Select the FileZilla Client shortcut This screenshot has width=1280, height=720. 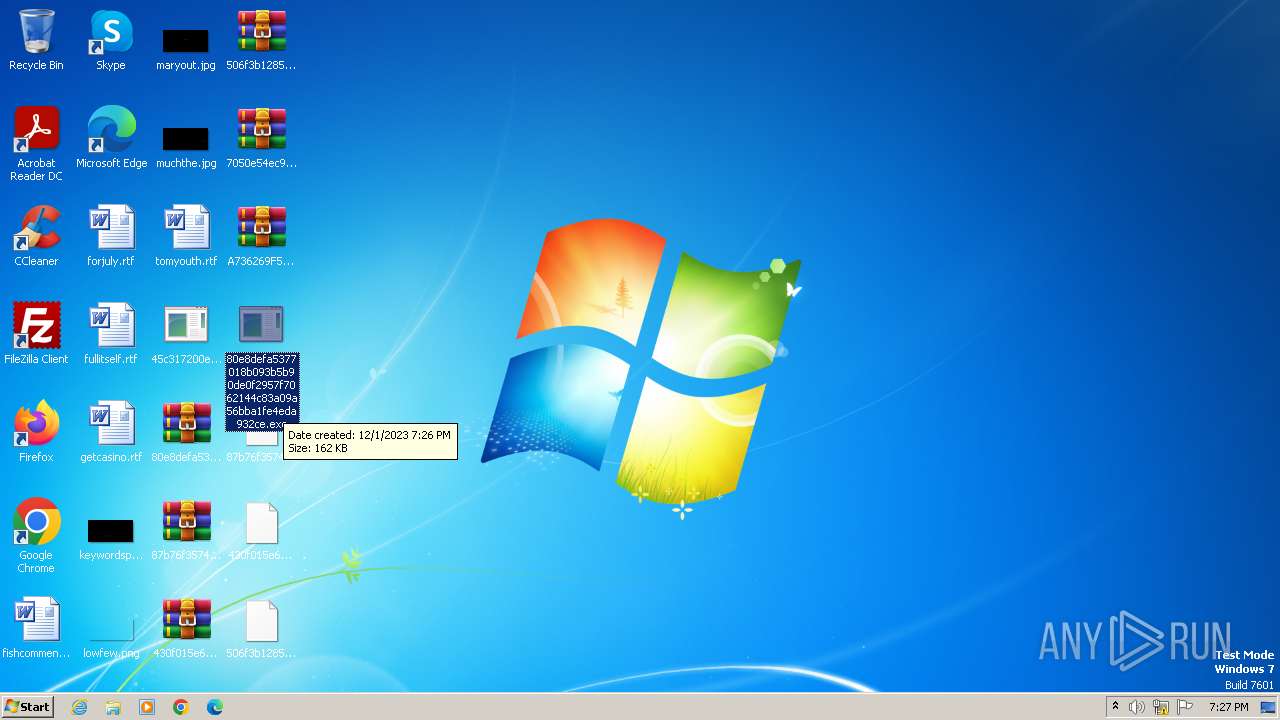pos(36,334)
